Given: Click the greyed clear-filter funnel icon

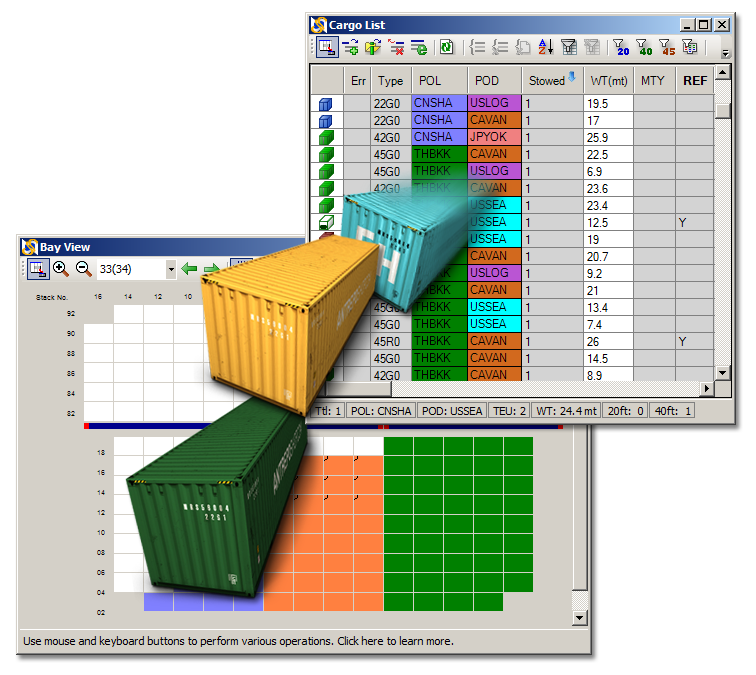Looking at the screenshot, I should click(x=592, y=47).
